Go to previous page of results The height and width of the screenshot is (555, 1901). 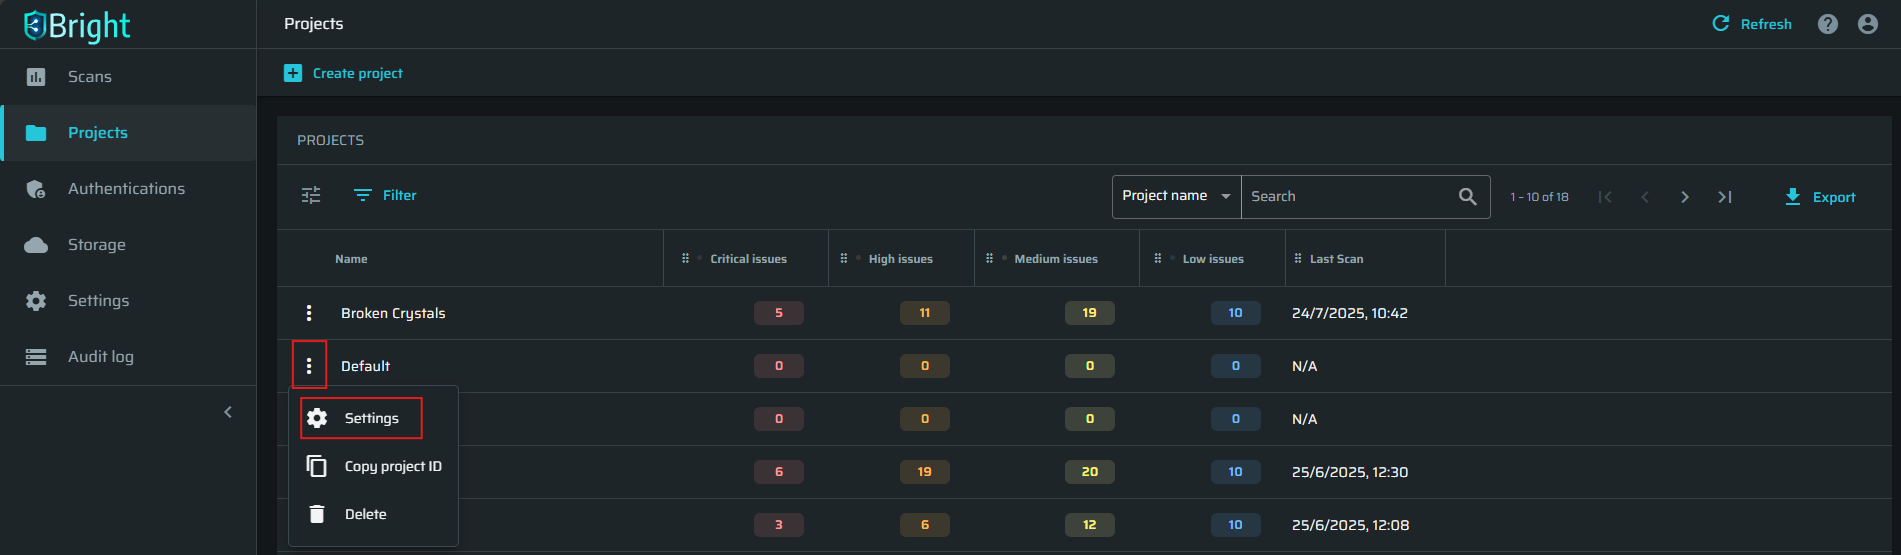click(x=1645, y=197)
